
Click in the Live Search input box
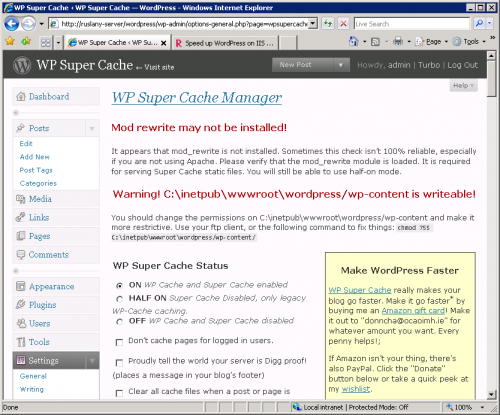tap(412, 24)
